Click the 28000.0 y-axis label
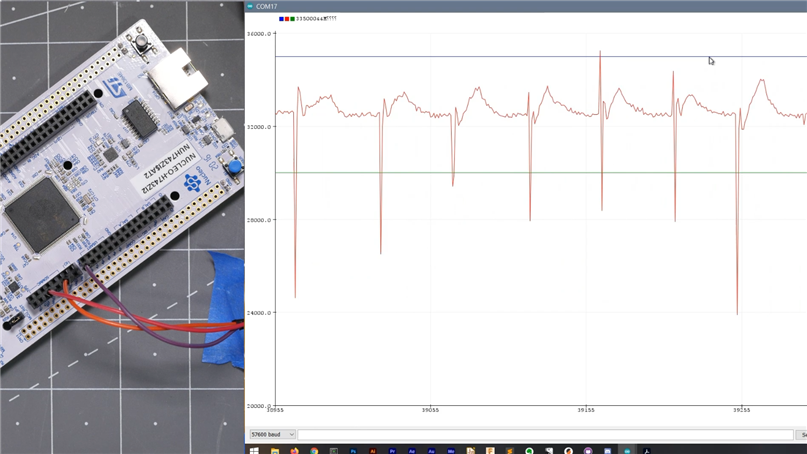The width and height of the screenshot is (807, 454). coord(259,220)
